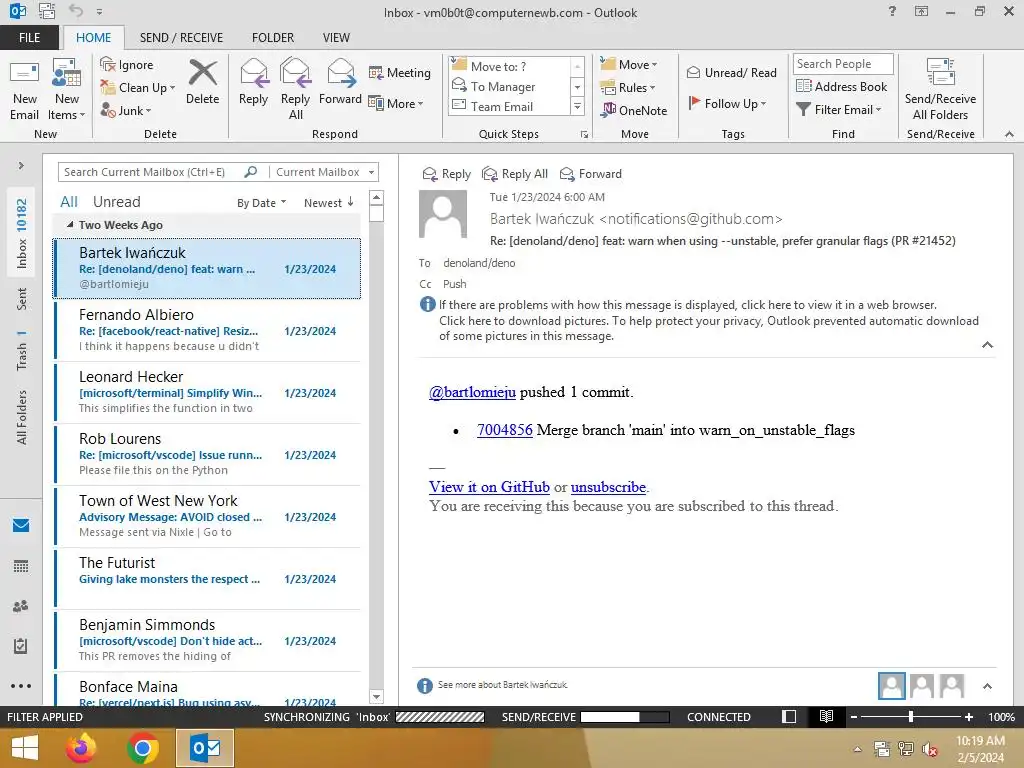Adjust the zoom slider

pyautogui.click(x=910, y=716)
